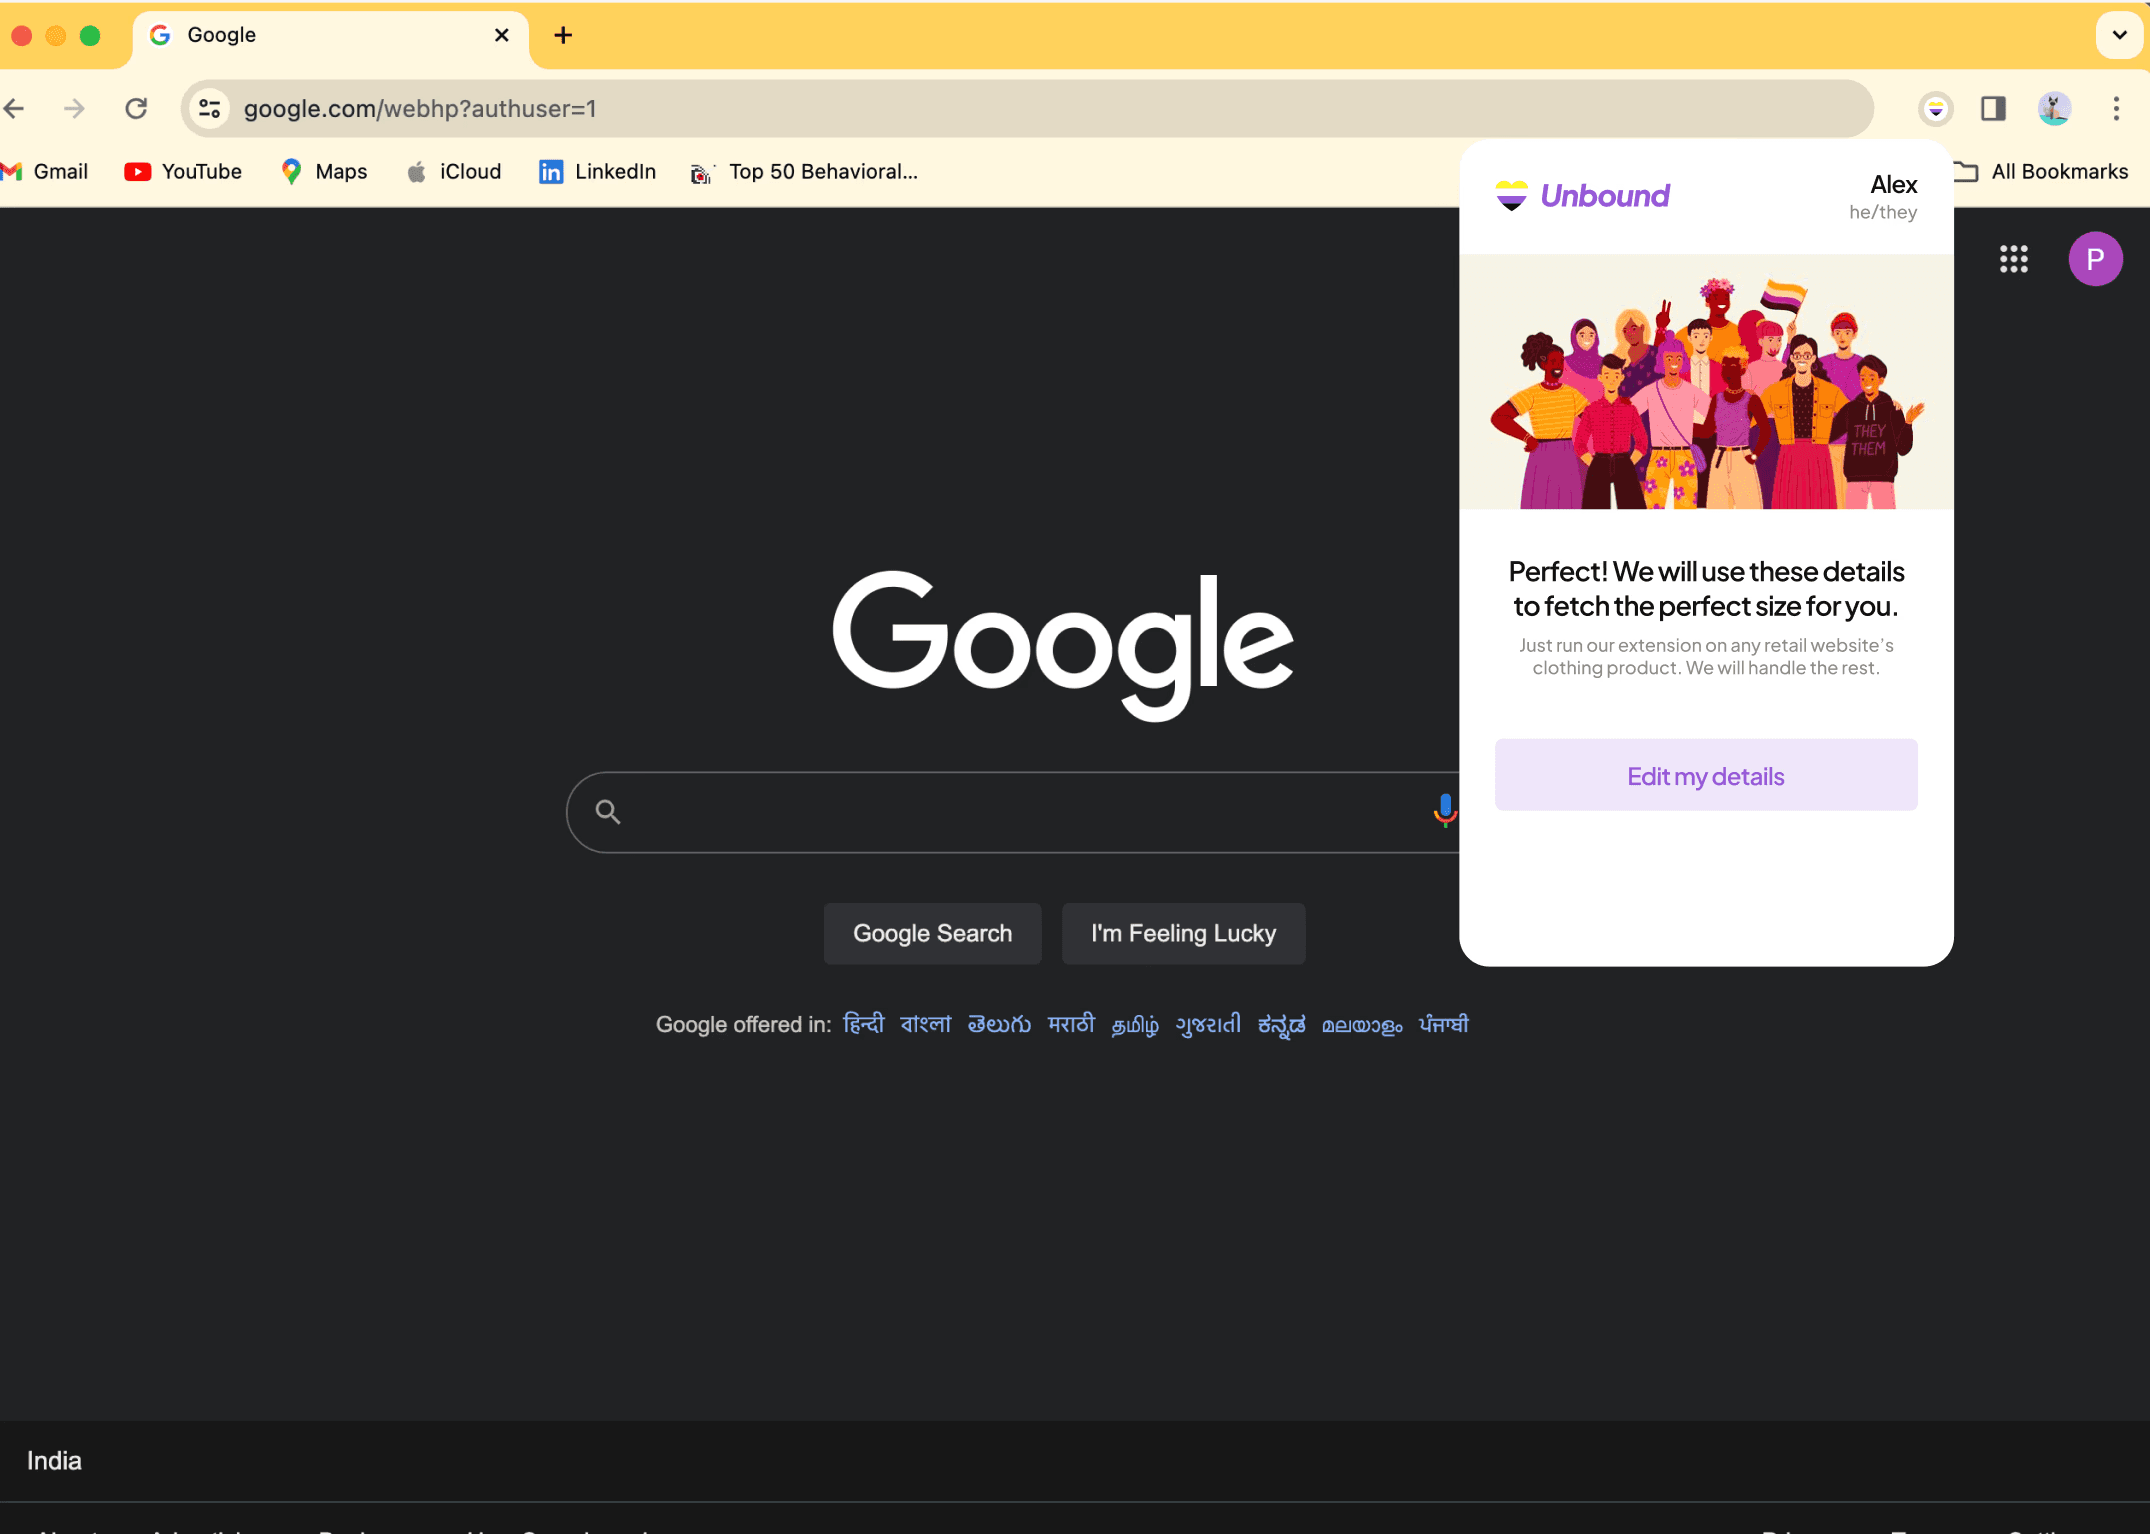The height and width of the screenshot is (1534, 2150).
Task: Open the Chrome three-dot menu
Action: (2116, 108)
